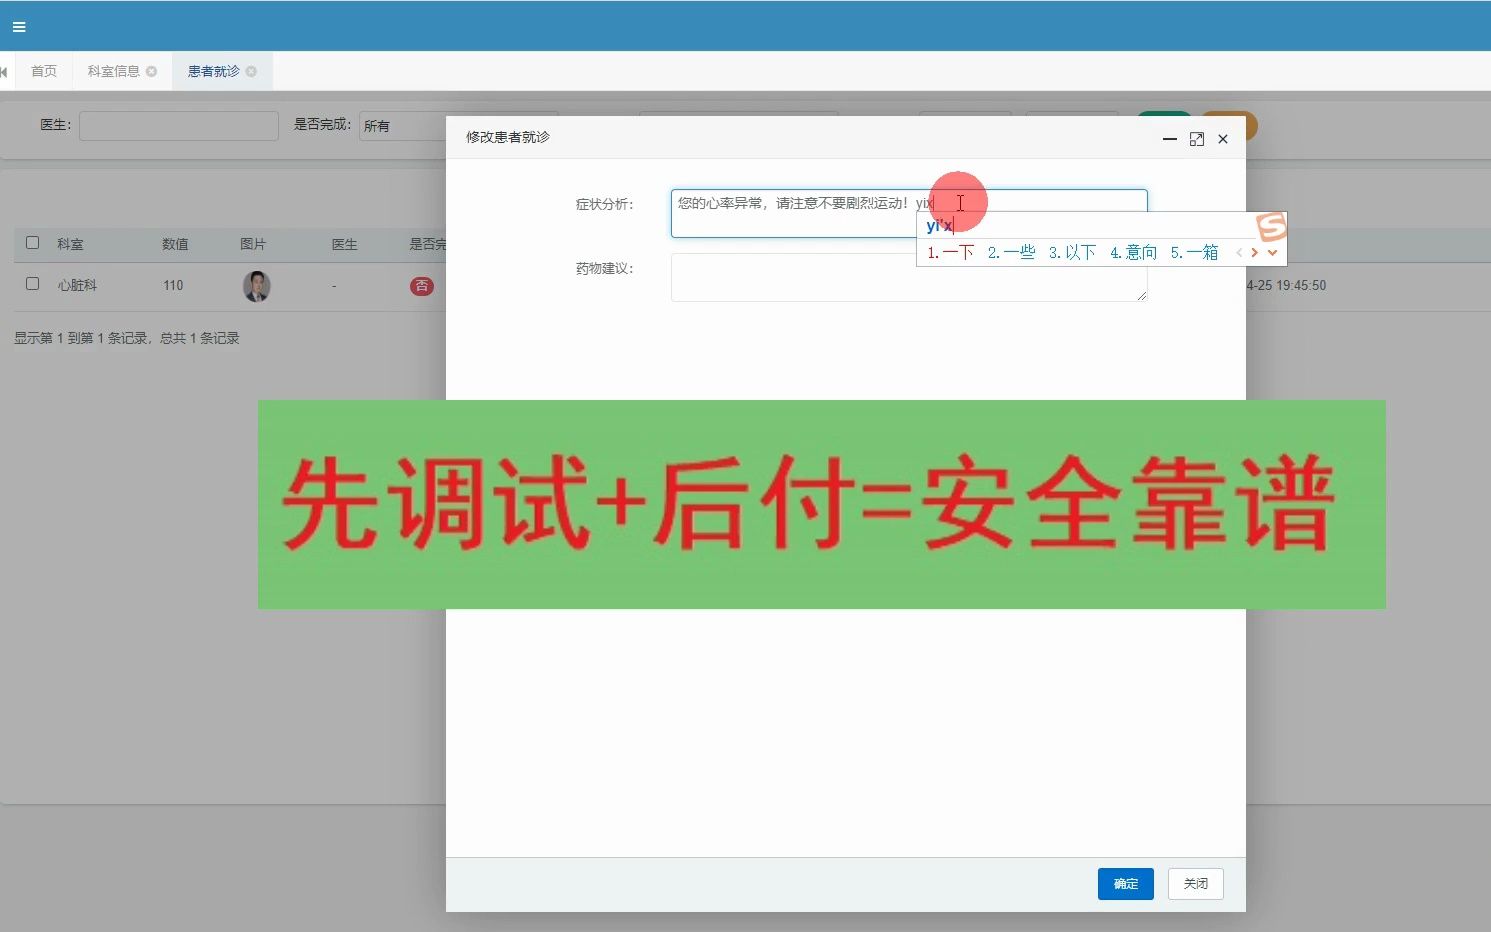The height and width of the screenshot is (932, 1491).
Task: Click the tab collapse arrow at far left
Action: (x=5, y=70)
